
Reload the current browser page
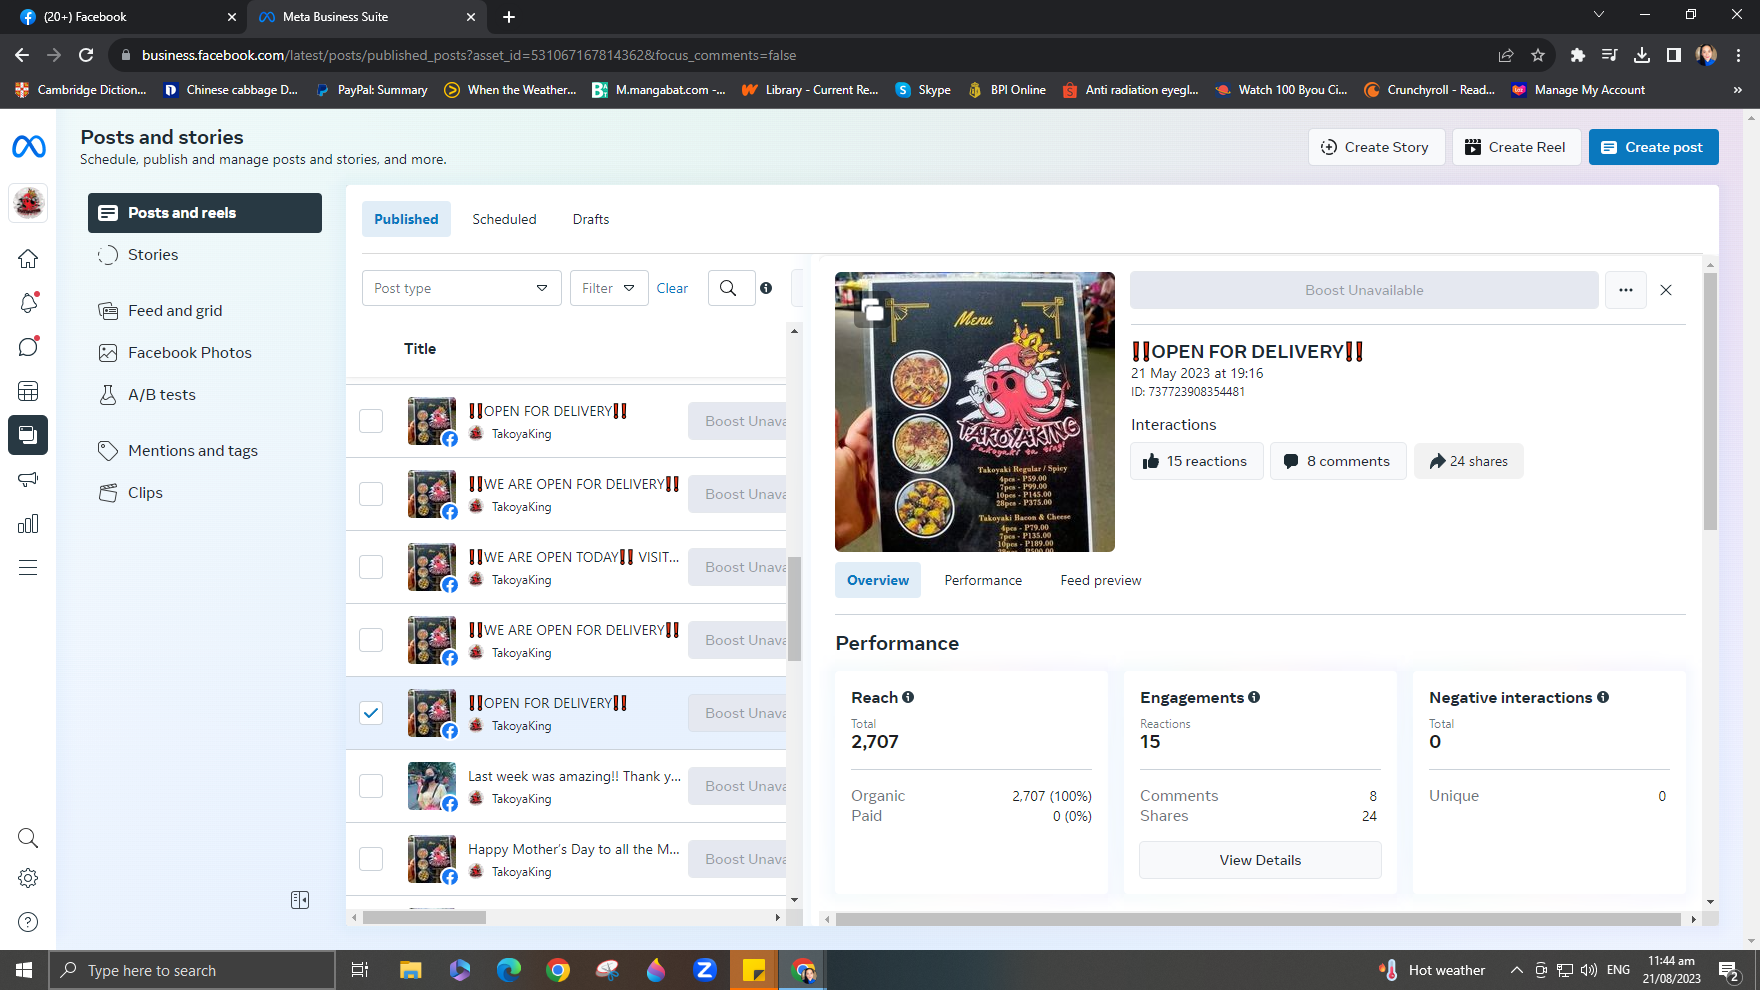point(86,55)
